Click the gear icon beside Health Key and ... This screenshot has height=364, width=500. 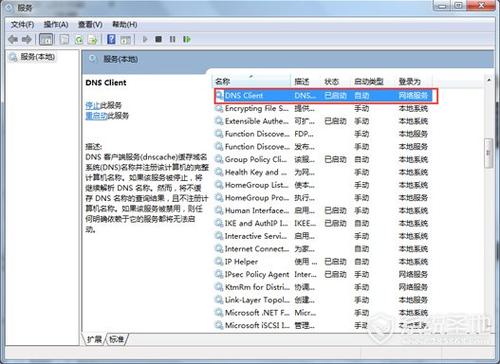(x=219, y=172)
